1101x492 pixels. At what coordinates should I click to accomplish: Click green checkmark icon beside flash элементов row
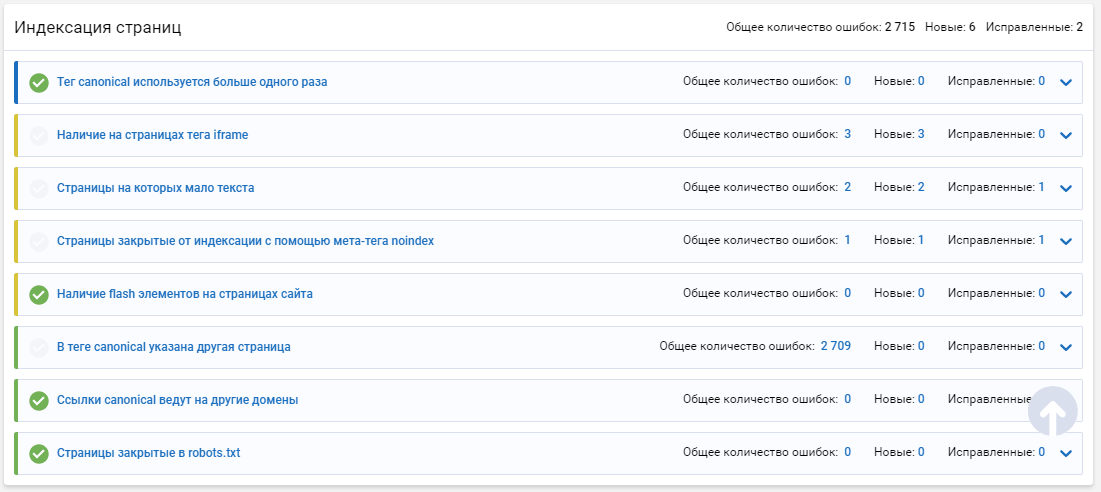39,294
